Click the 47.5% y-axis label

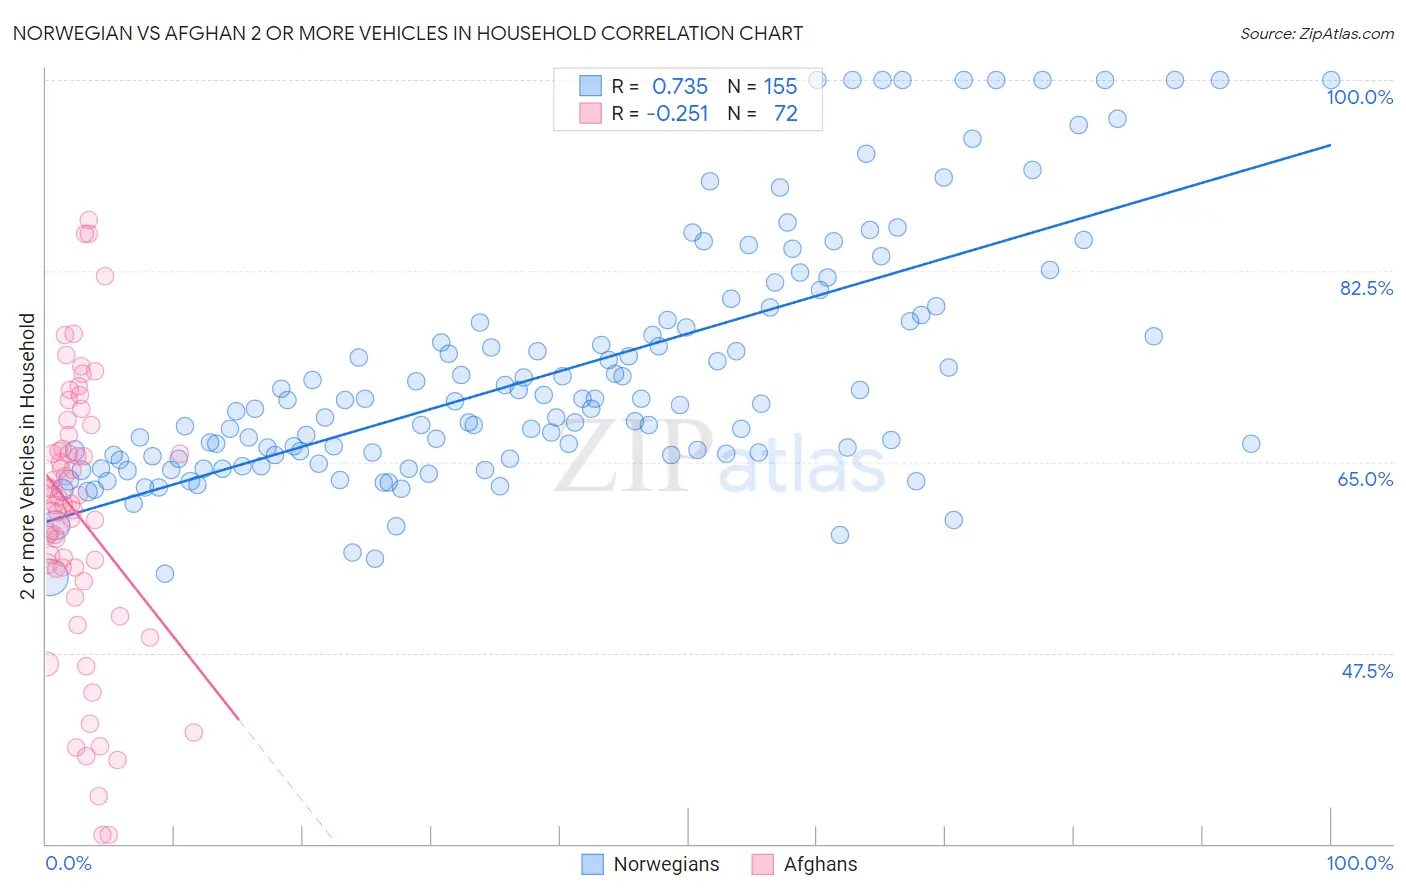(x=1366, y=671)
